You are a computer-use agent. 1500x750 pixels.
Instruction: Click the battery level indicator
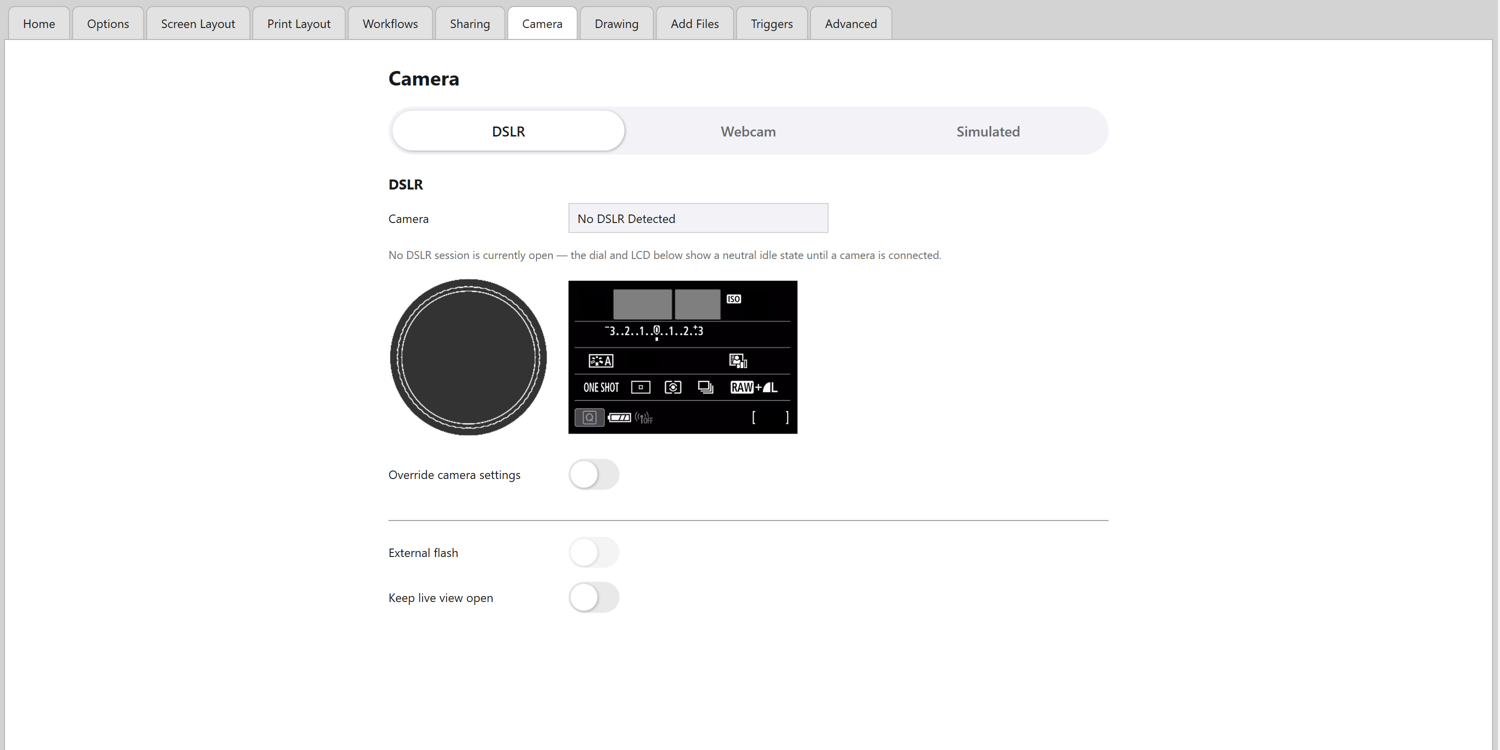[620, 418]
